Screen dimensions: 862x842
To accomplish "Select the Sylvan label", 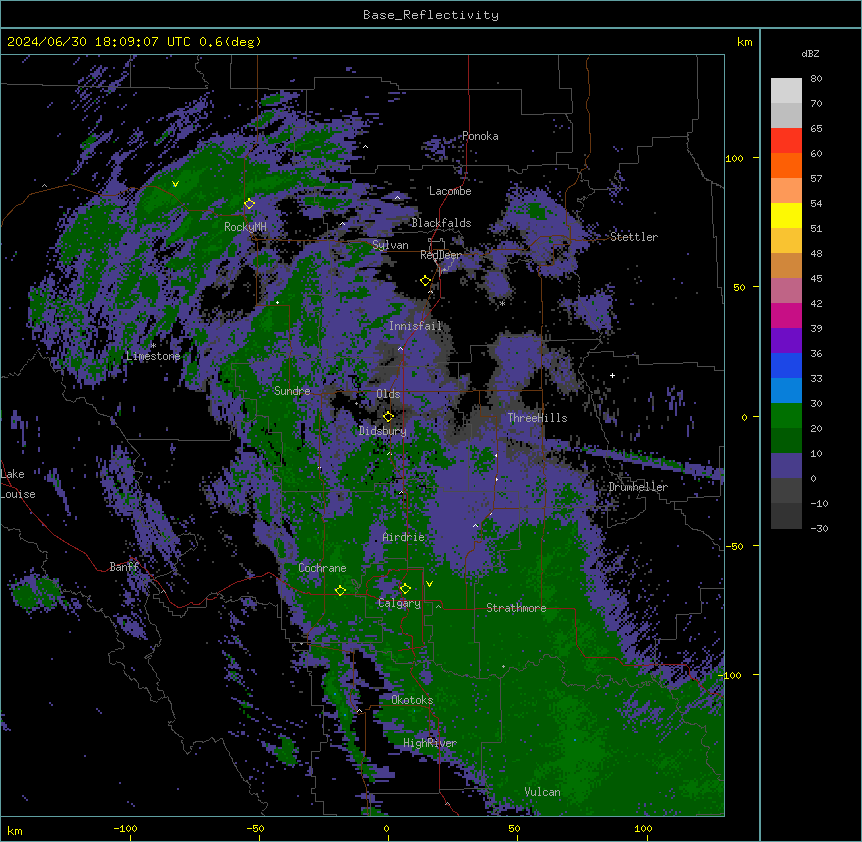I will [390, 245].
